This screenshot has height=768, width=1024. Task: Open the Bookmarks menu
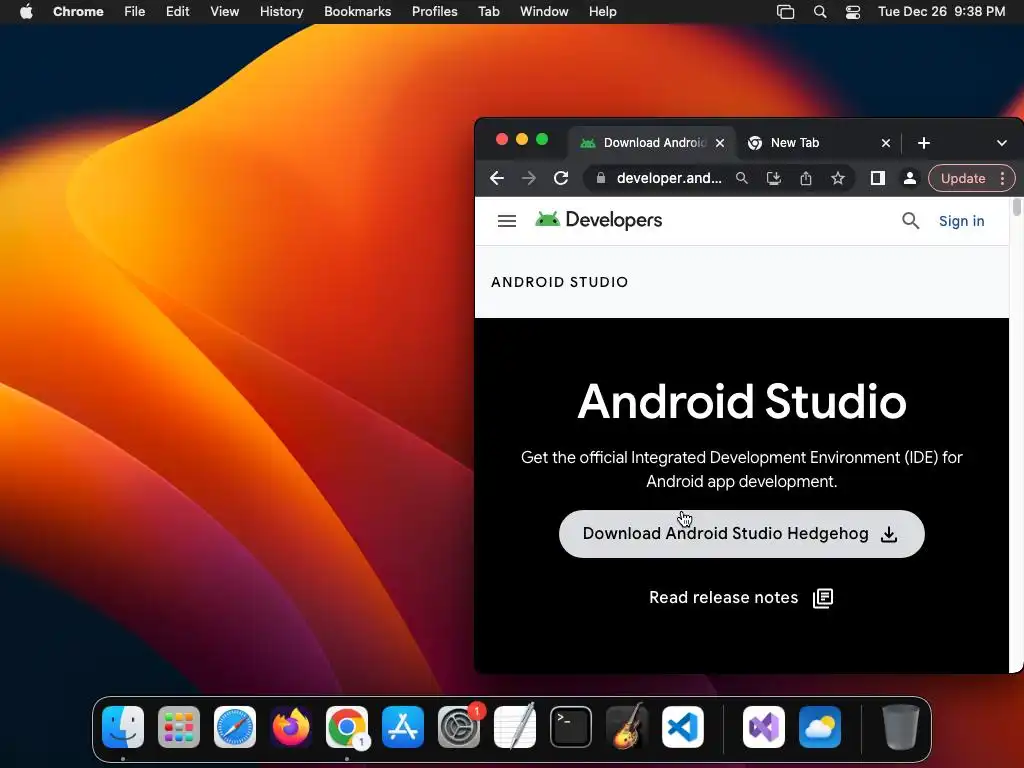(357, 12)
